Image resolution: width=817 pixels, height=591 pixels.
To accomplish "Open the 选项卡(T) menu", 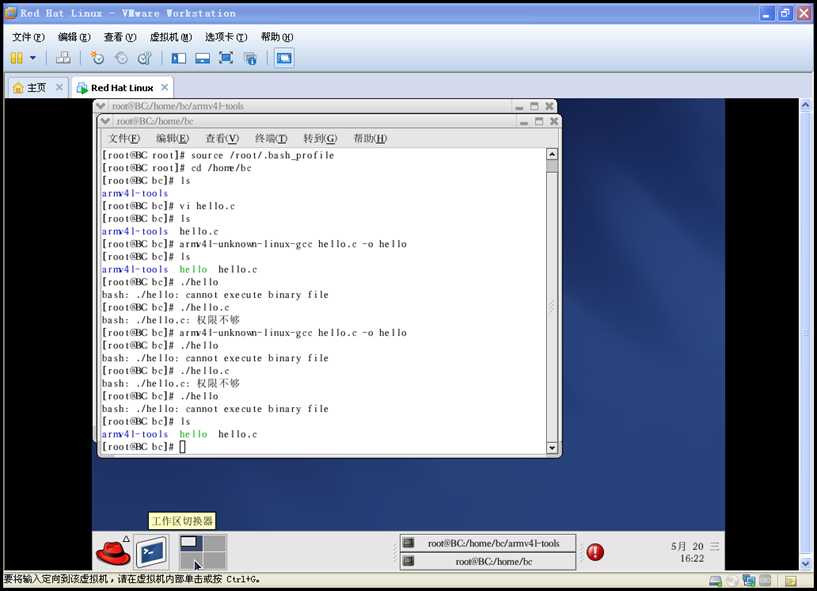I will coord(226,37).
